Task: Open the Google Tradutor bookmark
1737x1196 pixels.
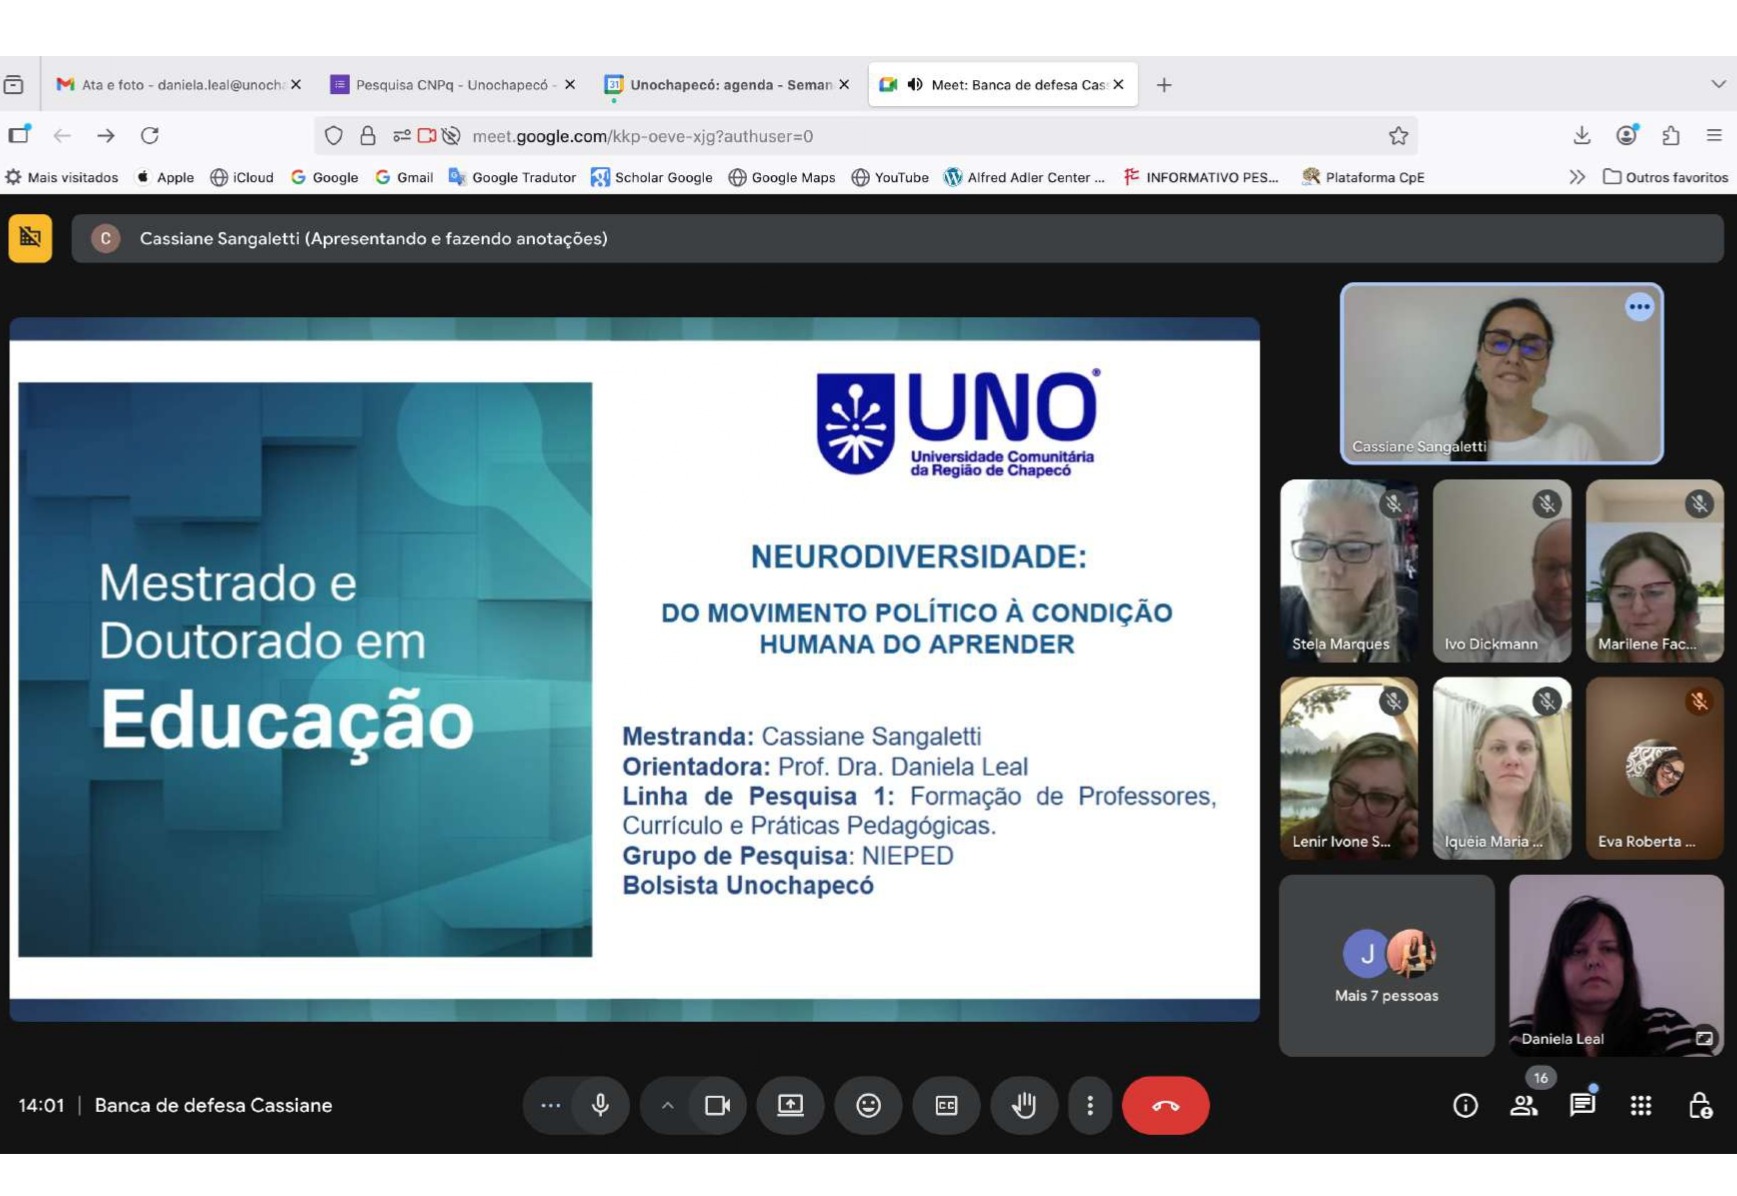Action: pyautogui.click(x=512, y=177)
